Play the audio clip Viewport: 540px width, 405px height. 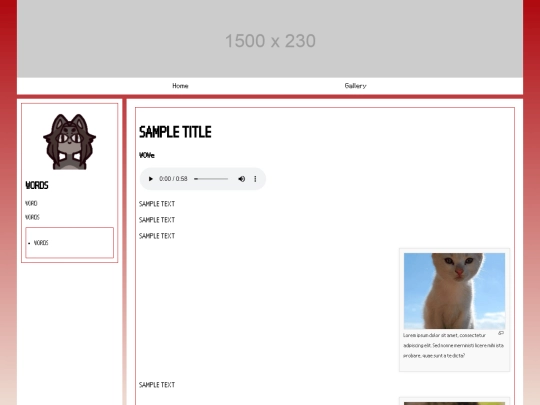pyautogui.click(x=150, y=179)
